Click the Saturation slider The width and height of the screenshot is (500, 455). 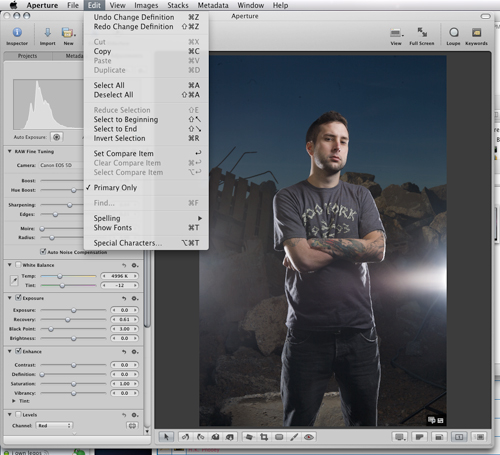pos(73,384)
